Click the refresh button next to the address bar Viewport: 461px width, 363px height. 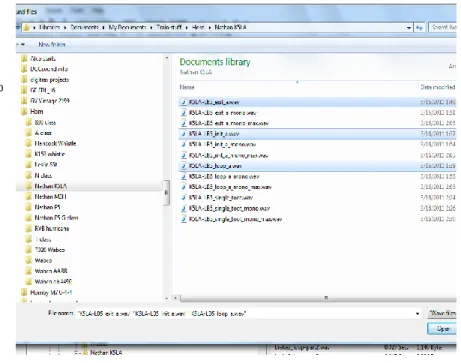pos(419,28)
